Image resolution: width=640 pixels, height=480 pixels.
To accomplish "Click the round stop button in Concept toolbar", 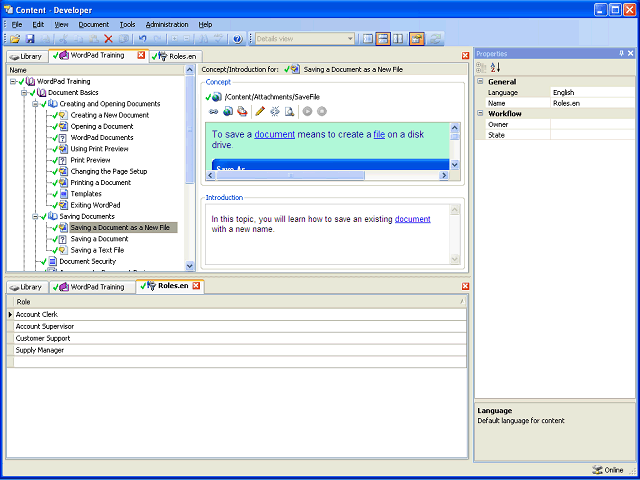I will point(322,111).
